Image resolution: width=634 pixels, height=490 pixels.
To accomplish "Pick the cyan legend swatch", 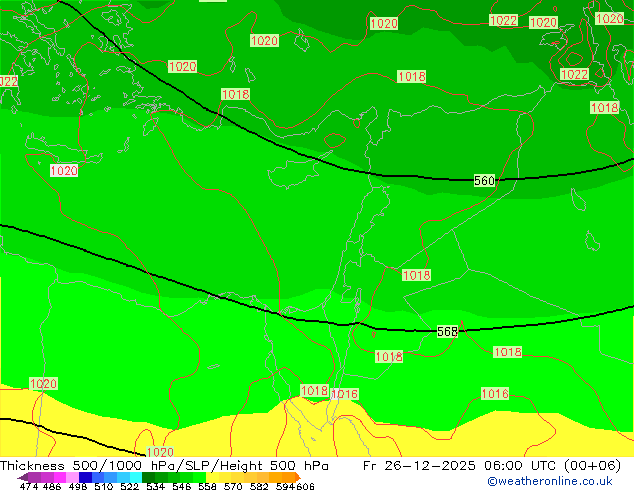I will [136, 477].
